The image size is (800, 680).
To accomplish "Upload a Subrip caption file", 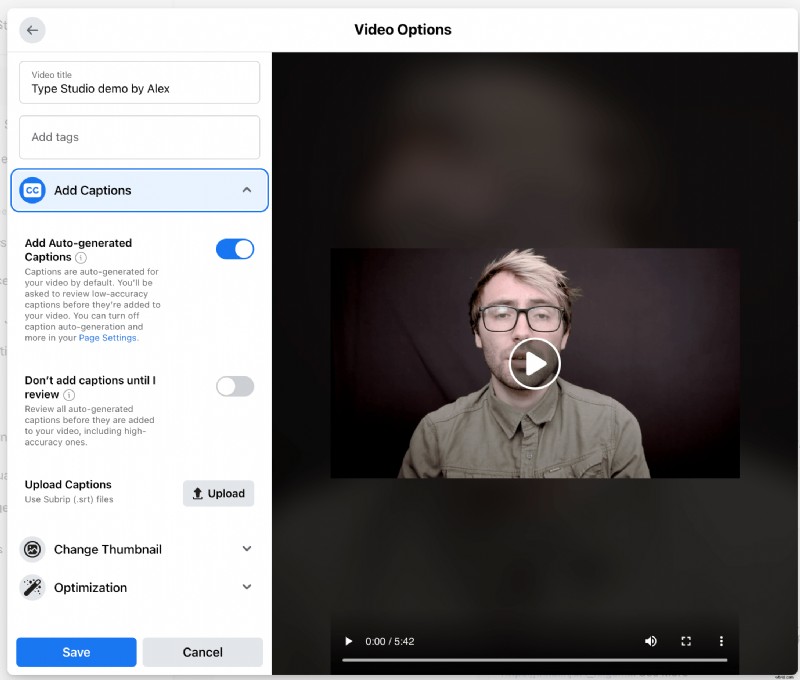I will click(x=218, y=493).
